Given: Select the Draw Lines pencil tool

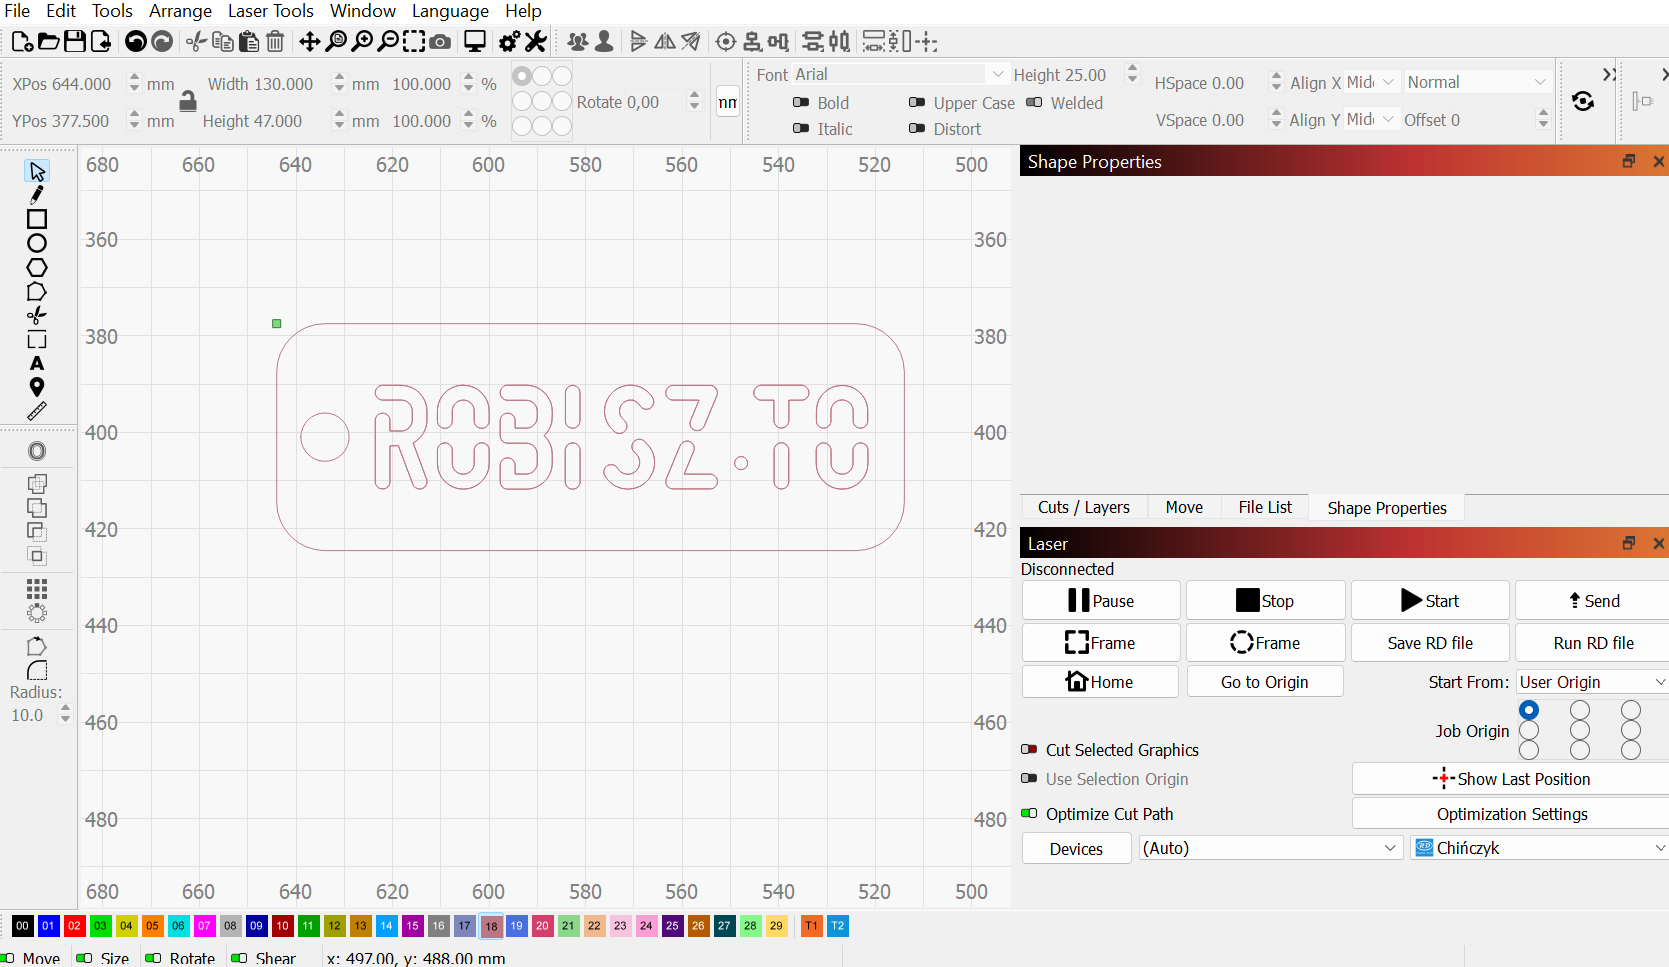Looking at the screenshot, I should [37, 195].
